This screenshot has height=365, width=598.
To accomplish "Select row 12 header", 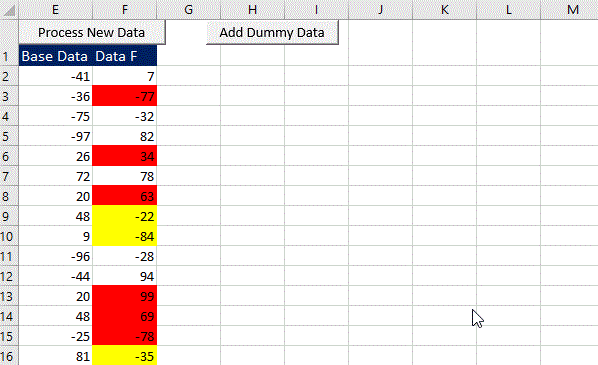I will point(9,276).
